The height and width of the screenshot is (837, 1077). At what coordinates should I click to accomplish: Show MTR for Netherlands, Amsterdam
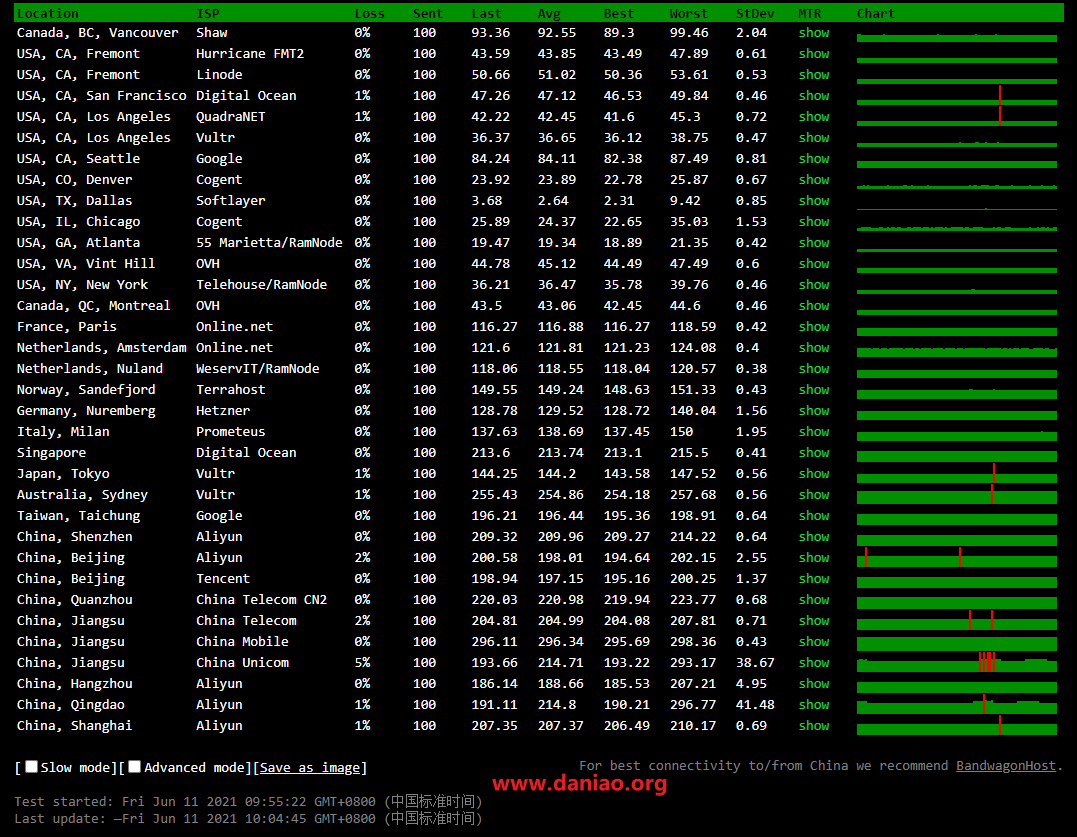tap(814, 347)
